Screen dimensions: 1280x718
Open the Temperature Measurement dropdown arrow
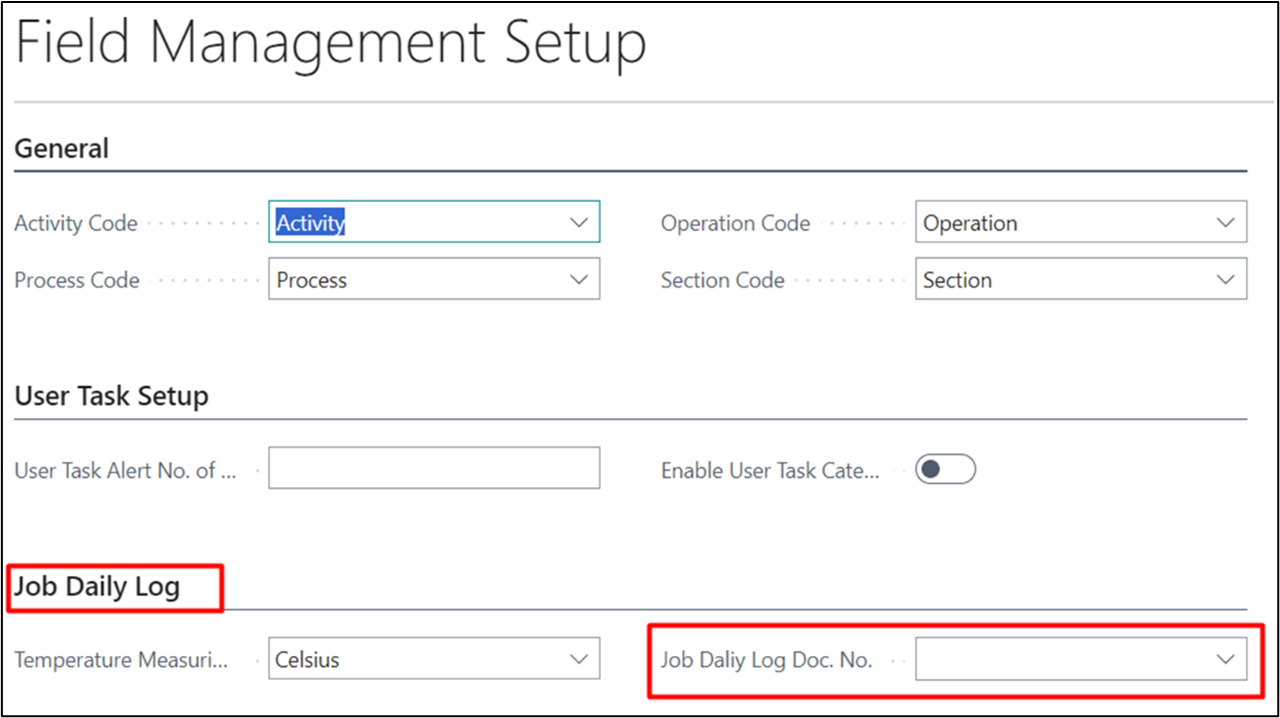point(578,660)
